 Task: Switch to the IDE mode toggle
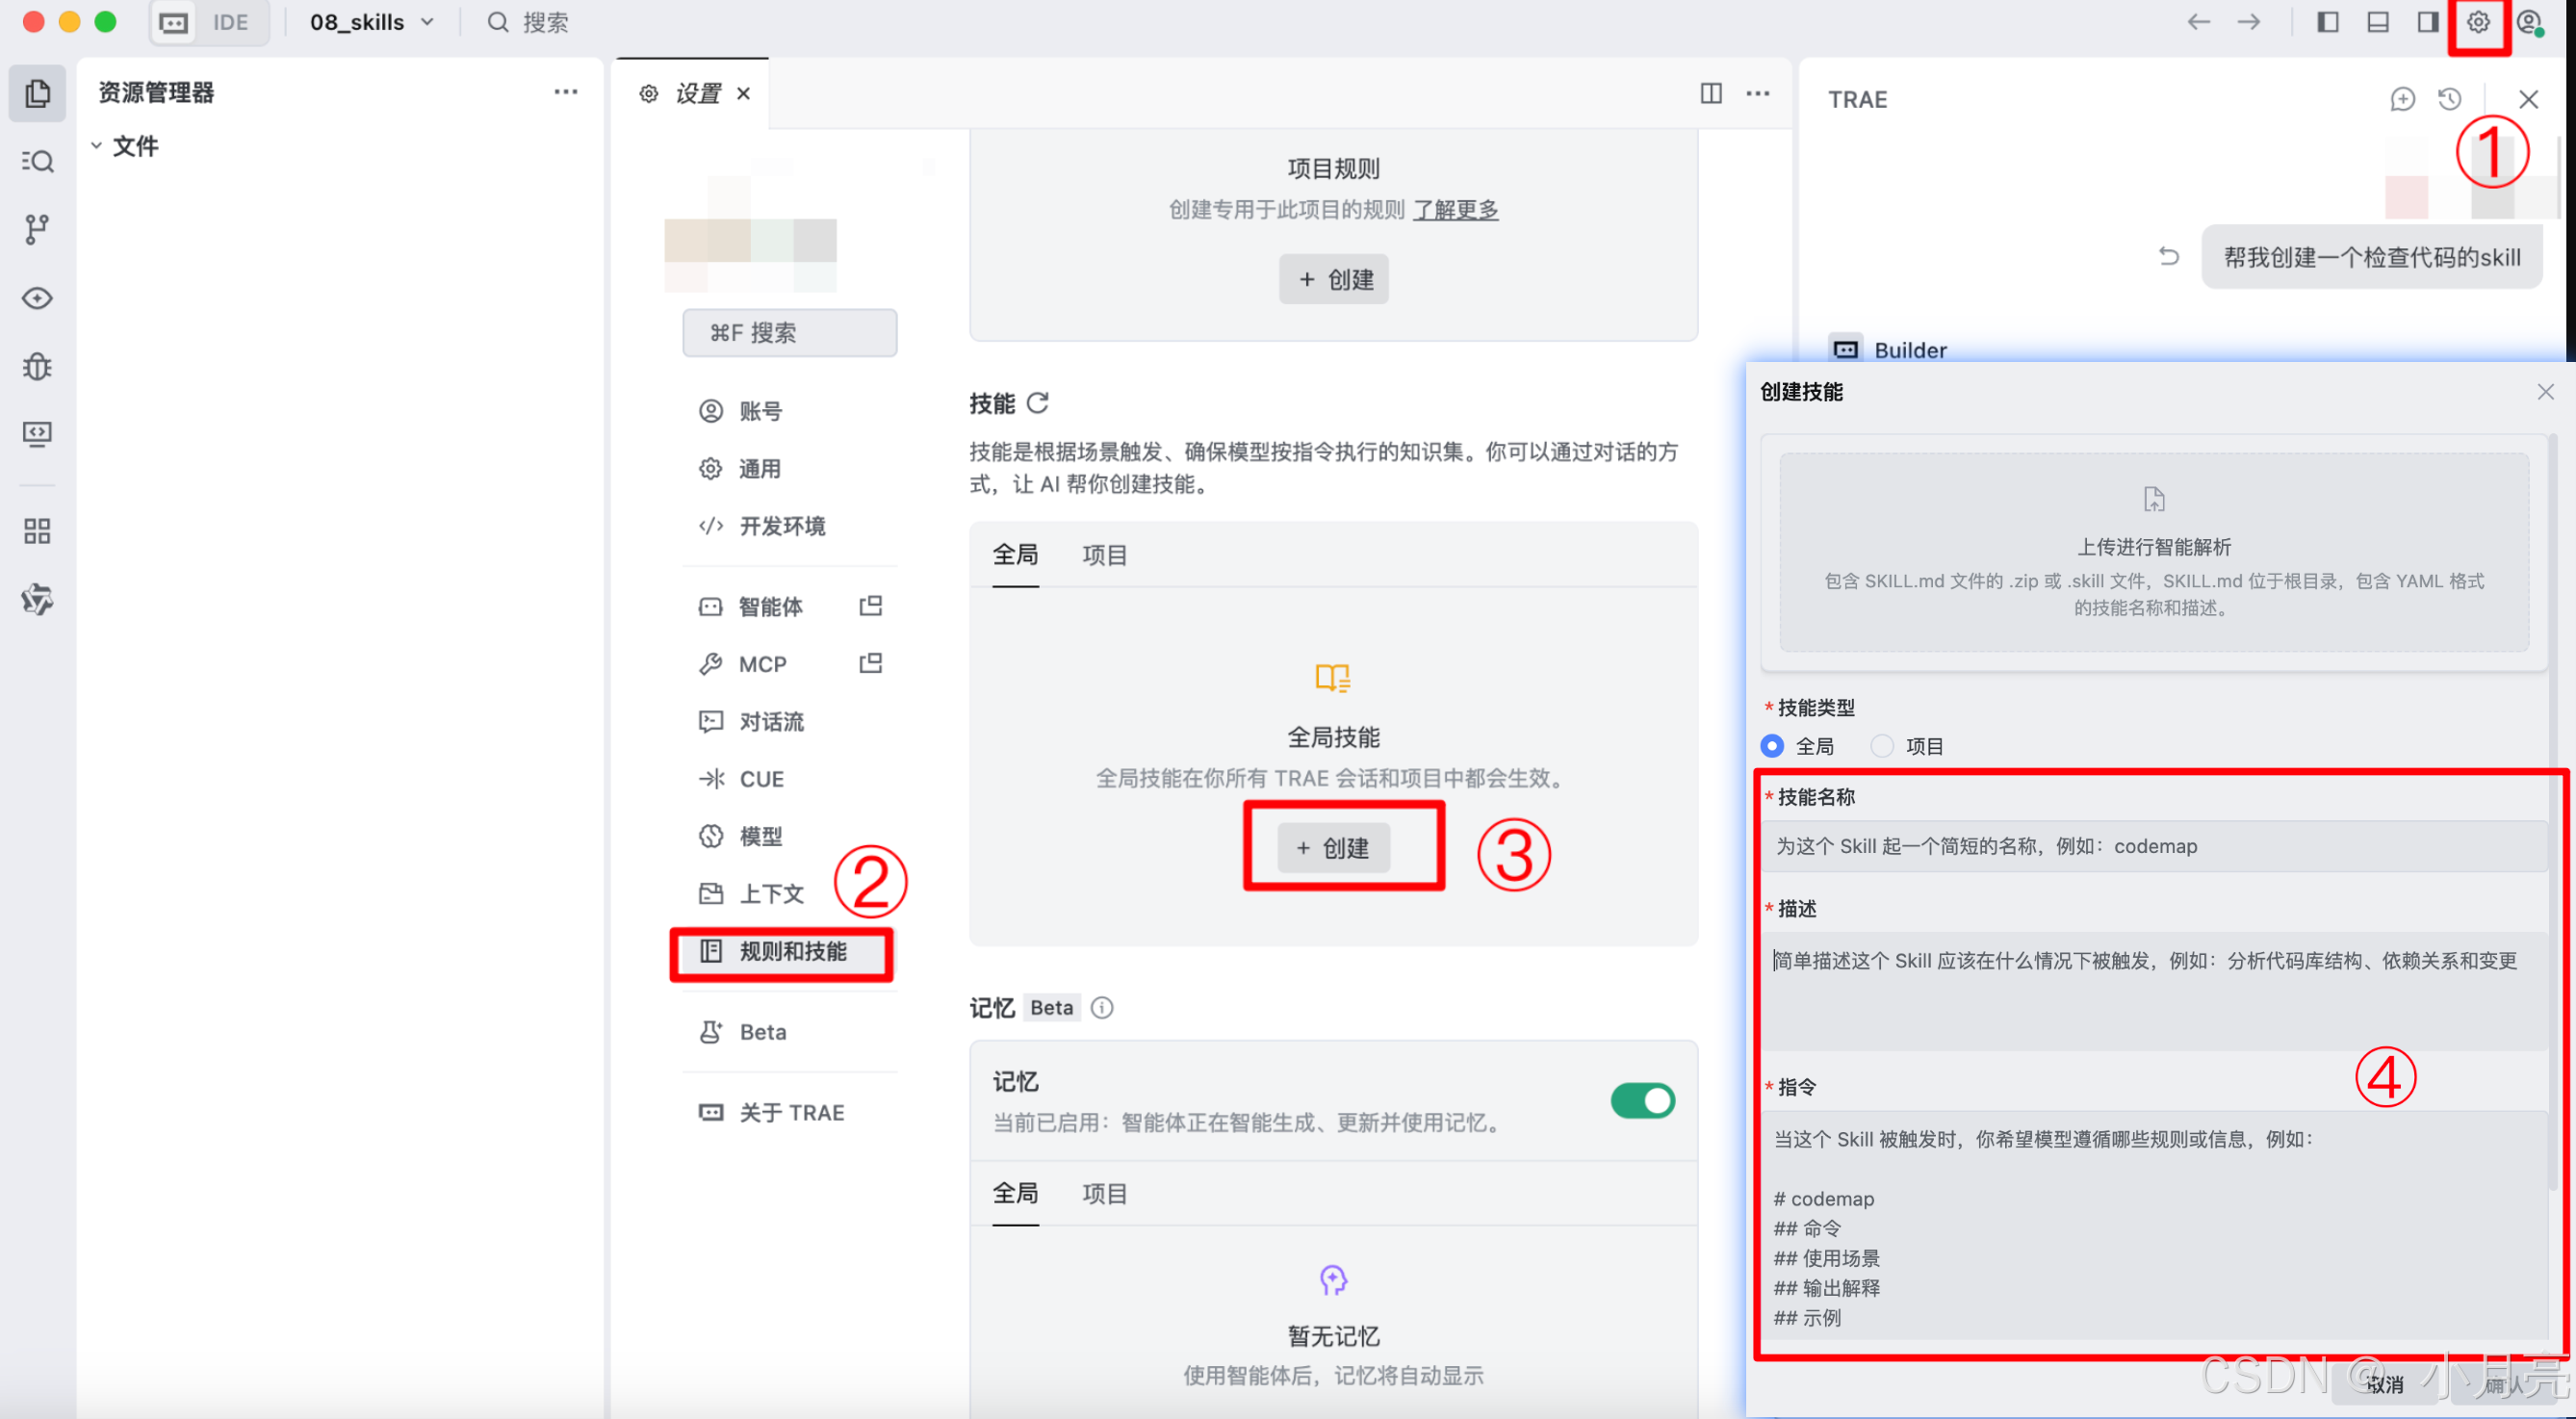point(230,22)
